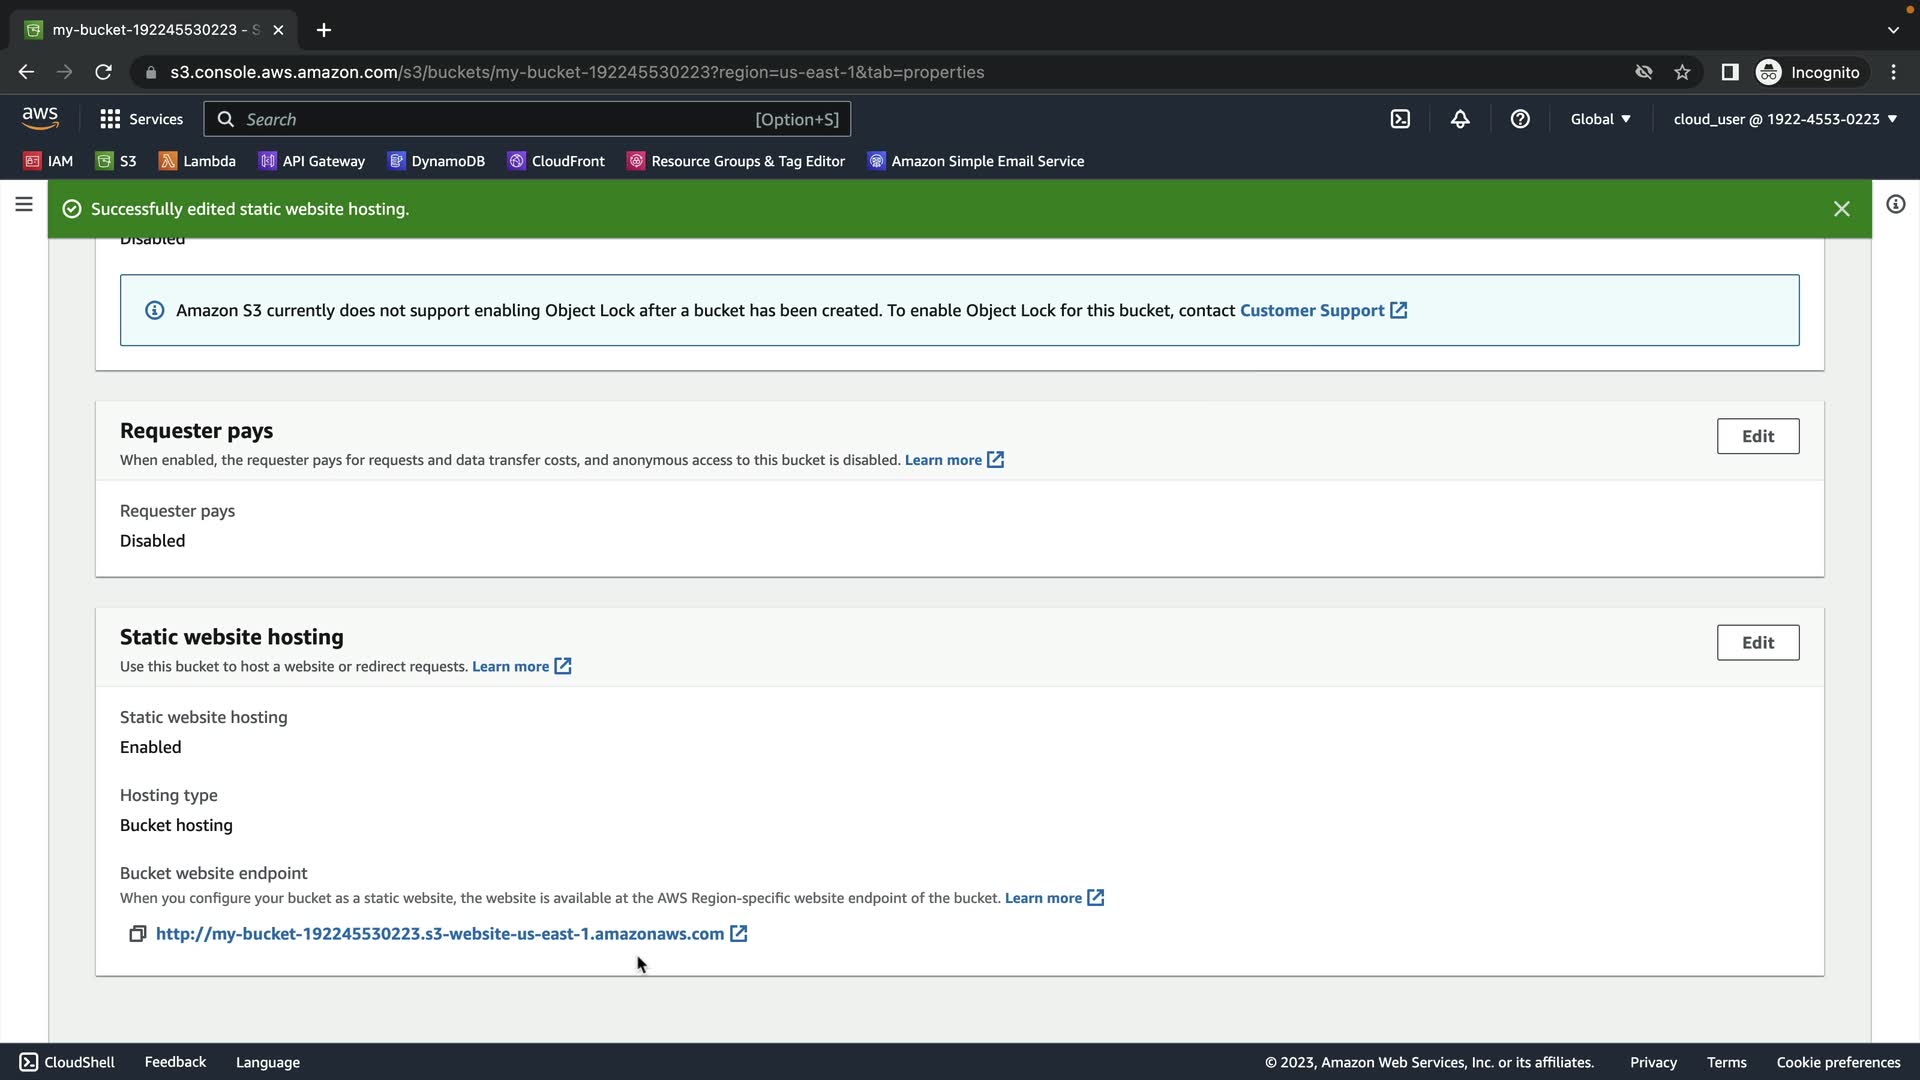Copy the bucket website endpoint URL
Image resolution: width=1920 pixels, height=1080 pixels.
(138, 934)
